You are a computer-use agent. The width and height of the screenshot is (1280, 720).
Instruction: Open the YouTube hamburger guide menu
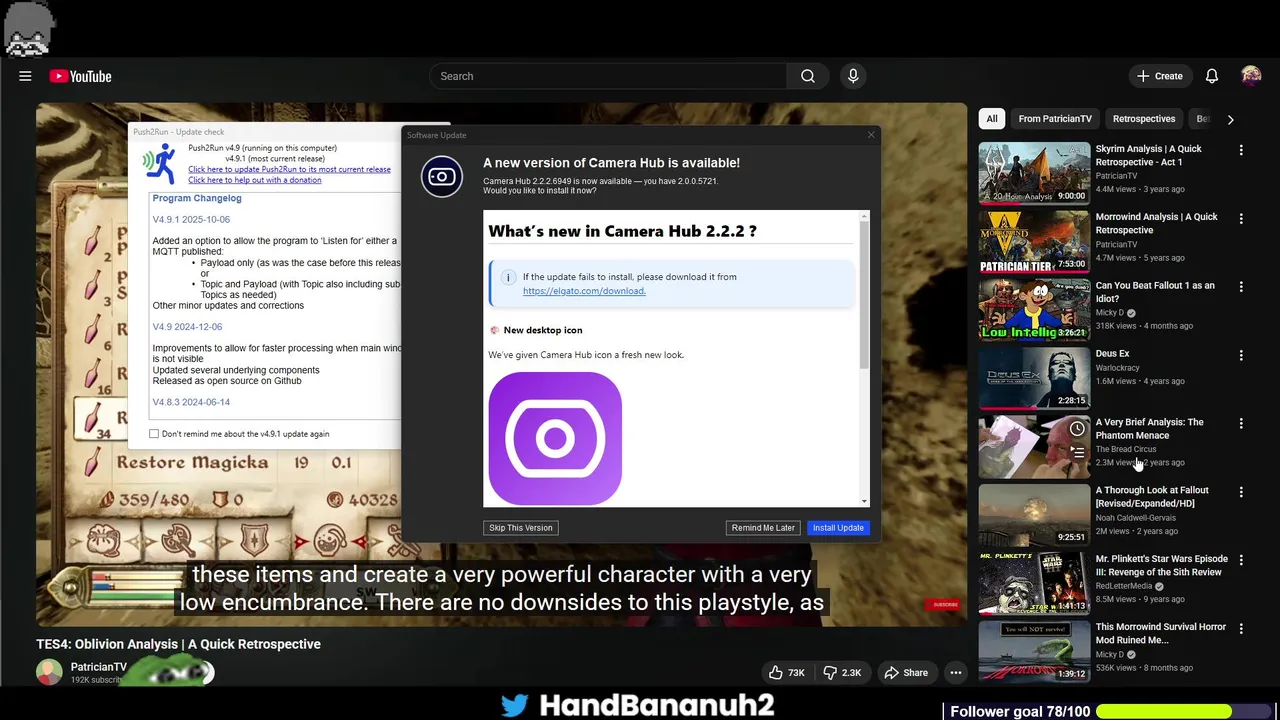25,76
